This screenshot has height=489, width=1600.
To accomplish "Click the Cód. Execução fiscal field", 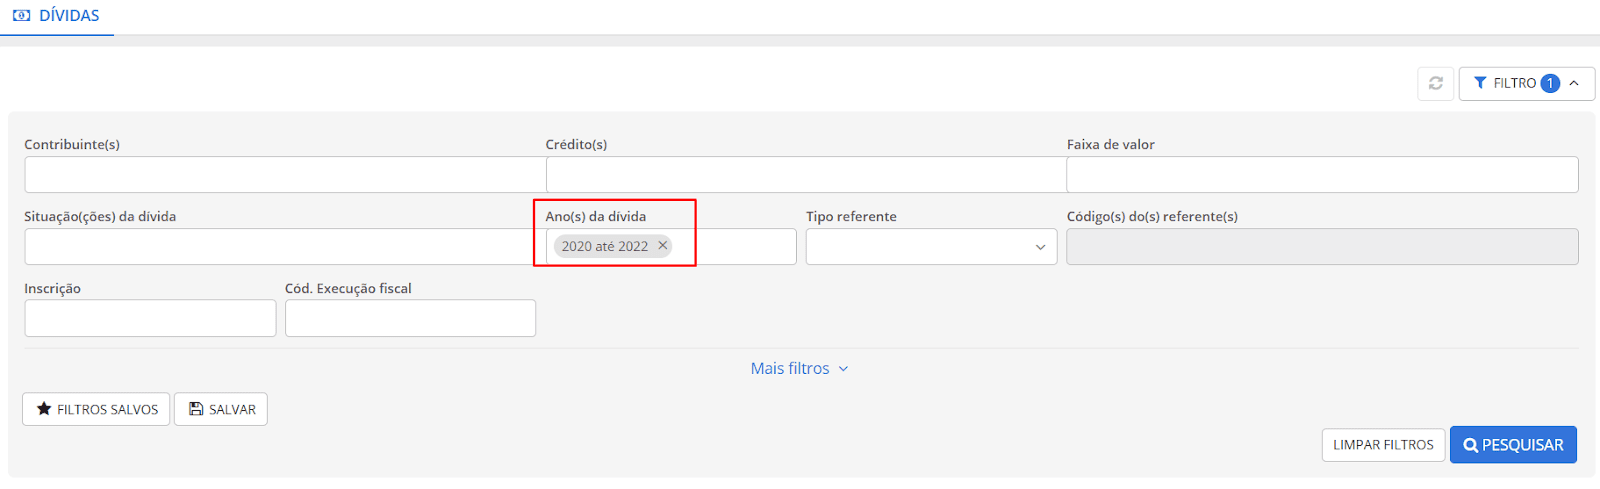I will pos(410,319).
